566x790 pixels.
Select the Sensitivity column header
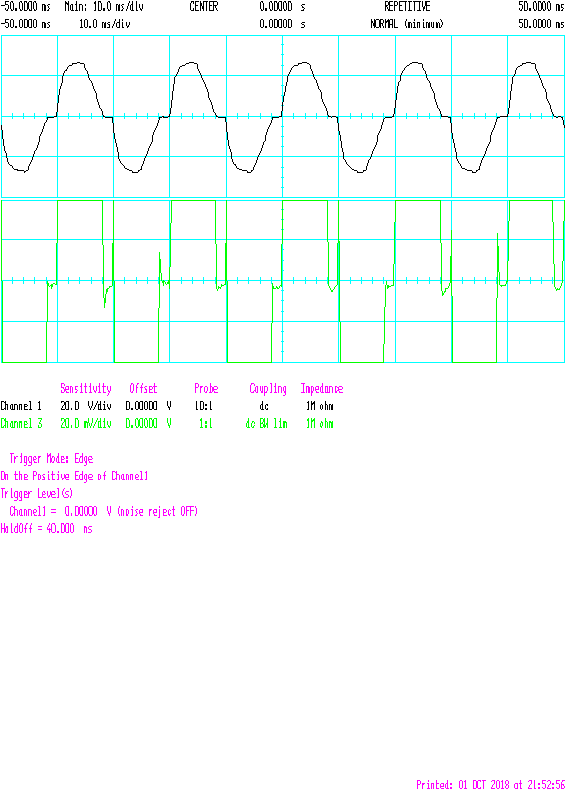coord(86,389)
